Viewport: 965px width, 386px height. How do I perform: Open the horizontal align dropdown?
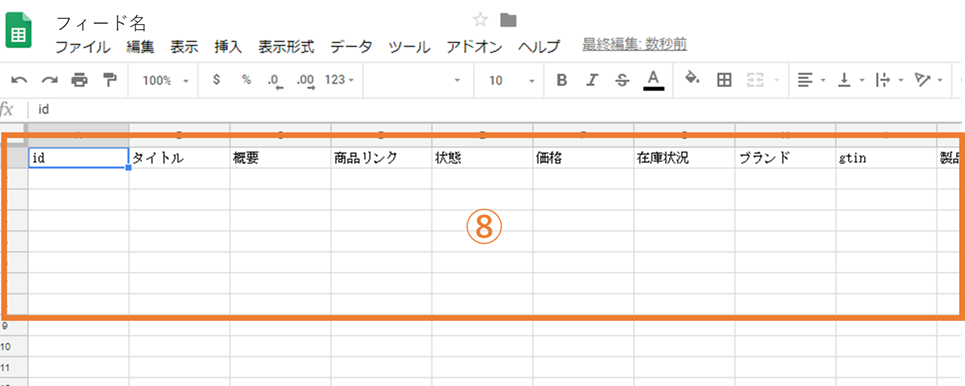811,80
